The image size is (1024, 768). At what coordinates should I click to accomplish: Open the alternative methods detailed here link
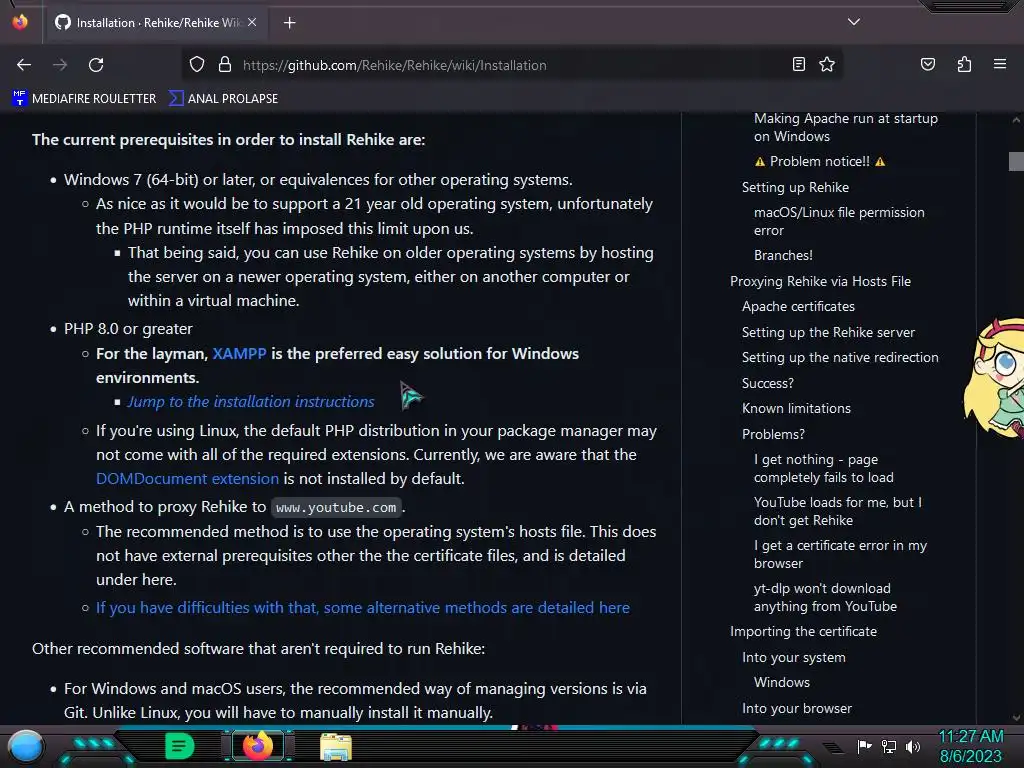coord(363,608)
